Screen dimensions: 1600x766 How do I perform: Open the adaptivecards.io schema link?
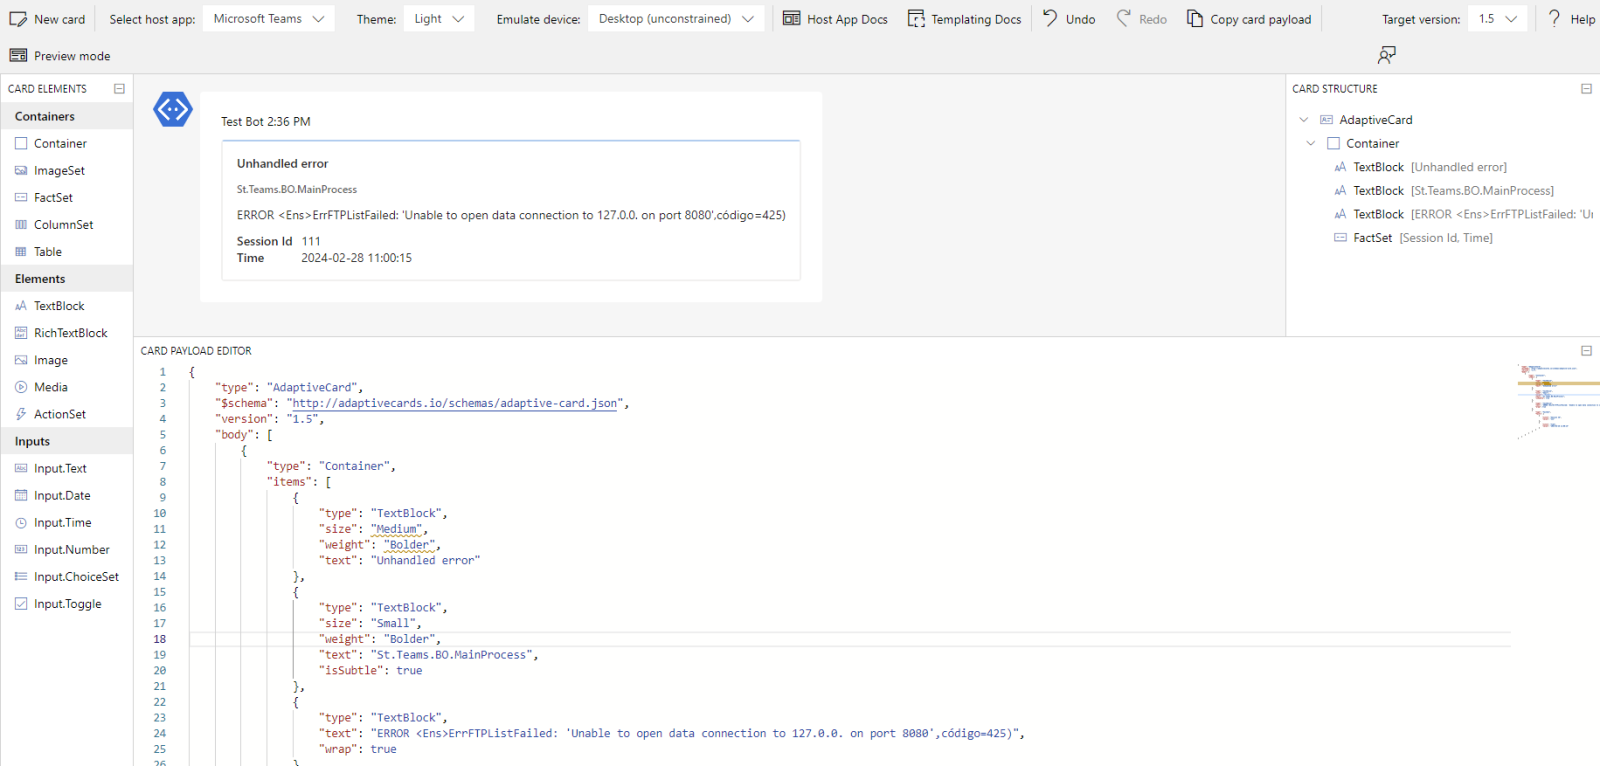click(x=455, y=403)
